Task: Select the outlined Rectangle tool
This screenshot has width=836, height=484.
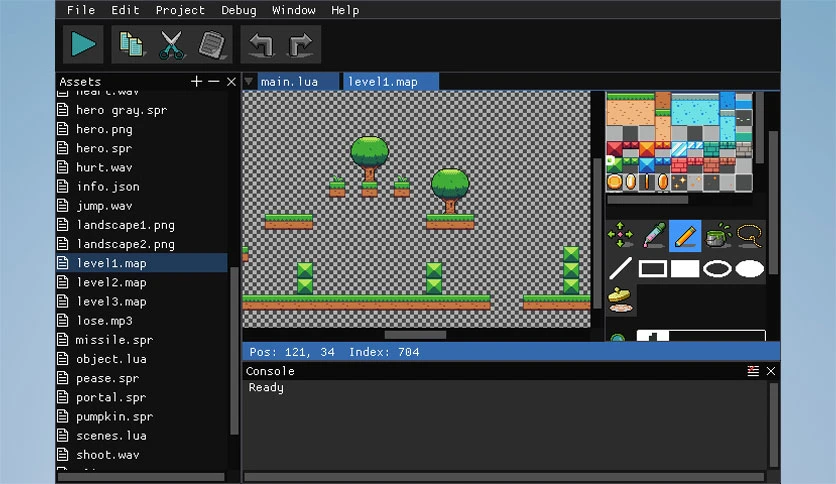Action: coord(653,268)
